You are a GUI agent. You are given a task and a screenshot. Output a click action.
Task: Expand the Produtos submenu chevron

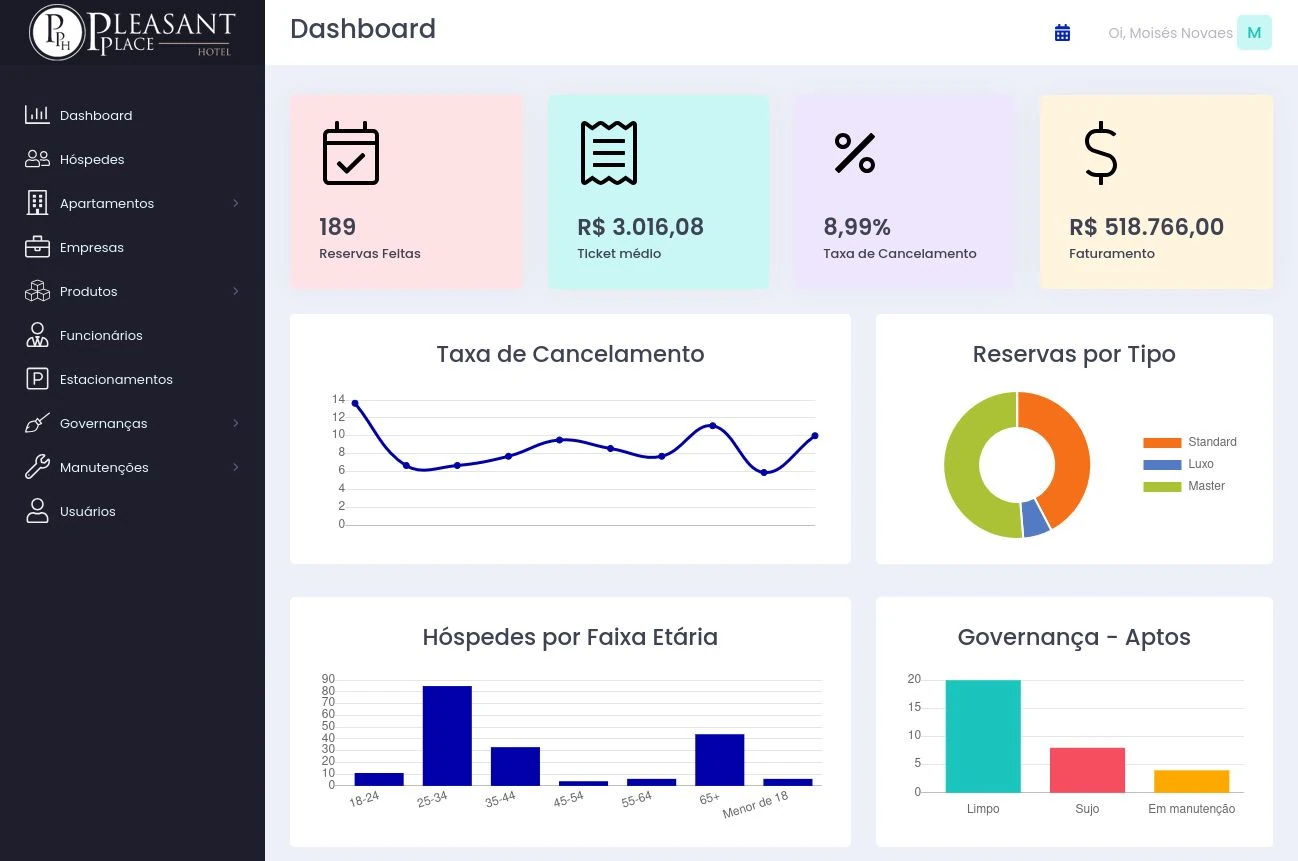click(x=236, y=291)
